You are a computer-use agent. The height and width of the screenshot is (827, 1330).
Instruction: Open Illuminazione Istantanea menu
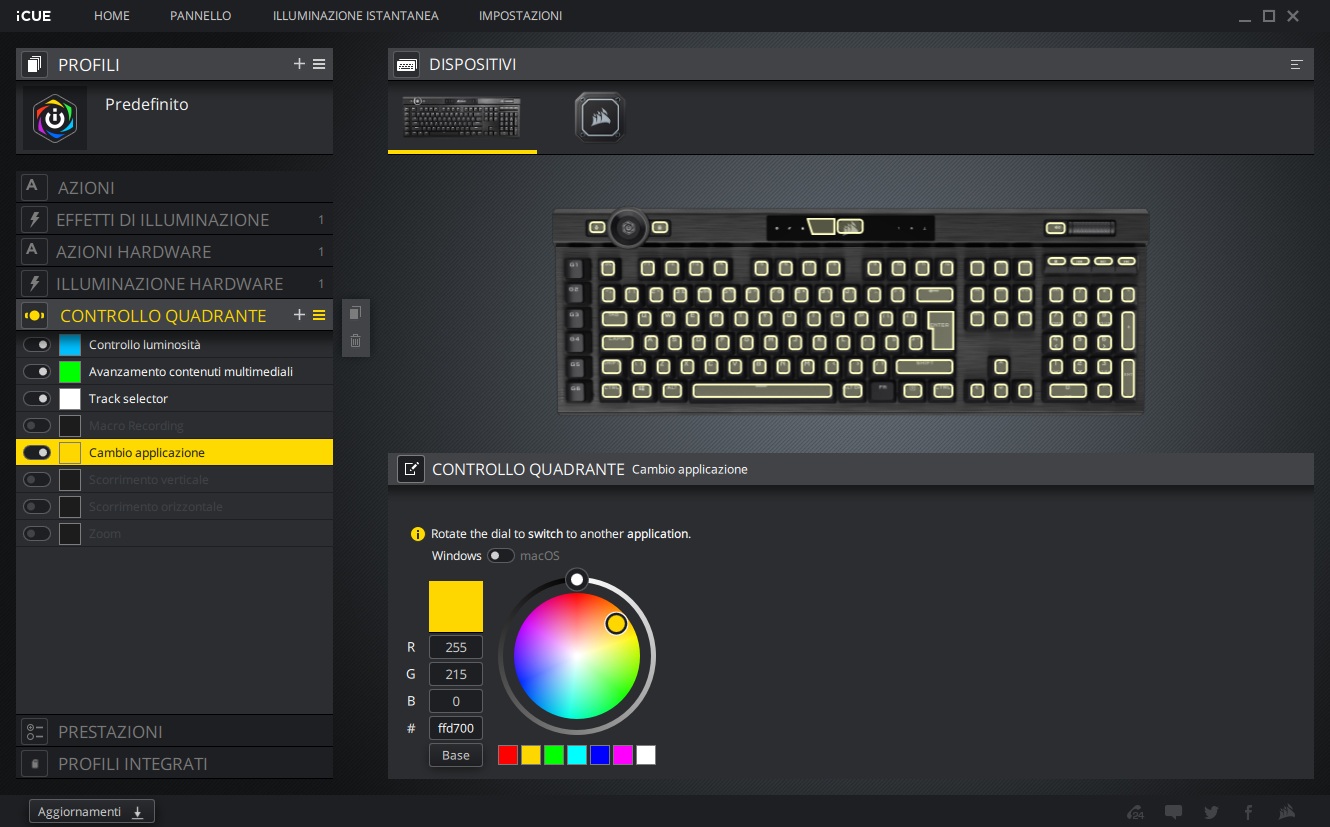click(355, 16)
